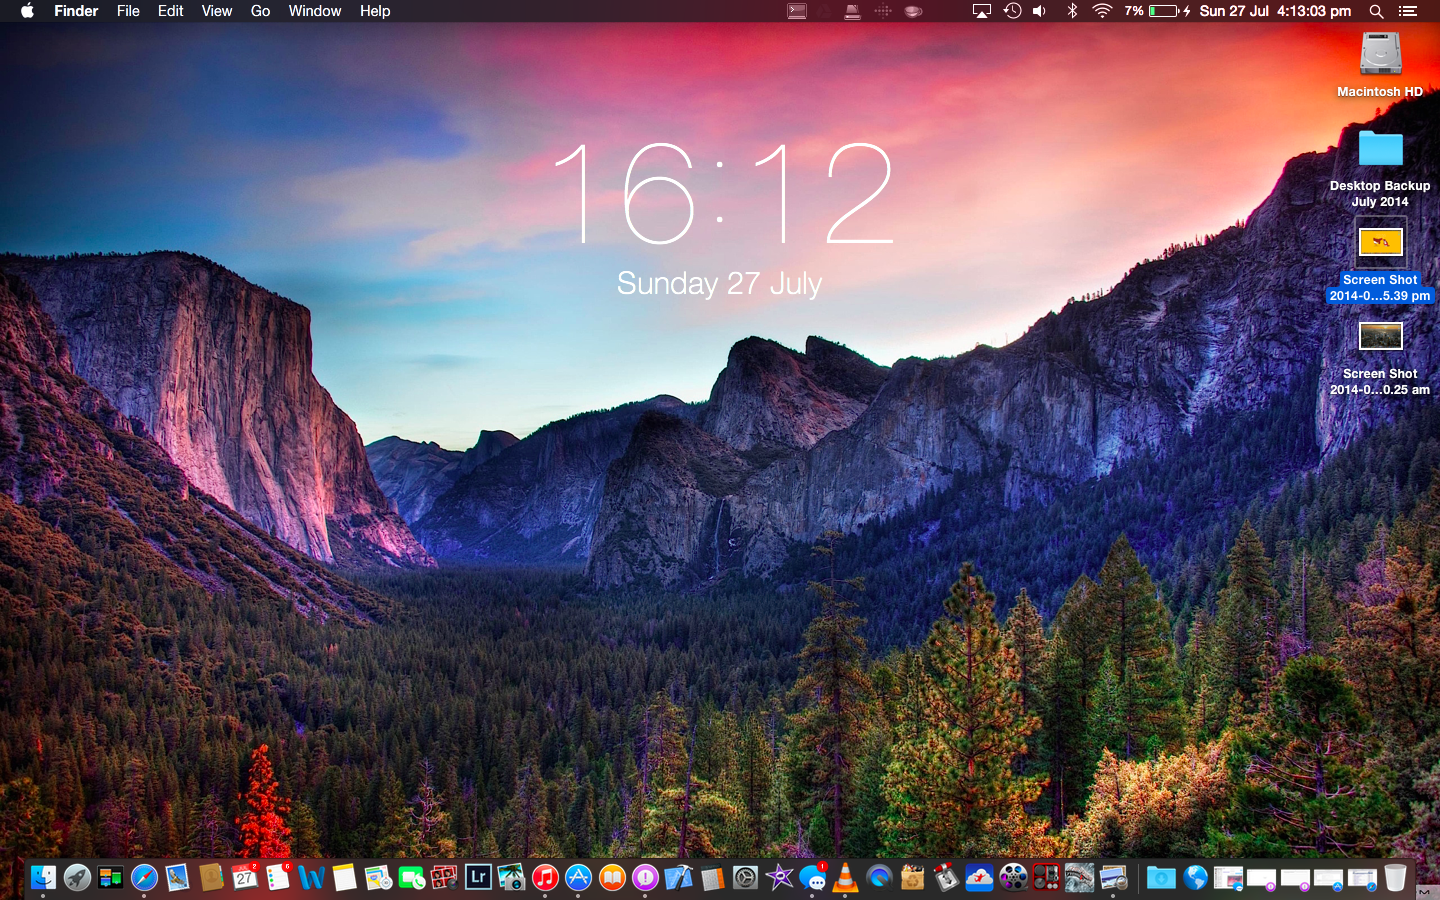Select Screen Shot ending 0.25 am
The height and width of the screenshot is (900, 1440).
[x=1380, y=357]
